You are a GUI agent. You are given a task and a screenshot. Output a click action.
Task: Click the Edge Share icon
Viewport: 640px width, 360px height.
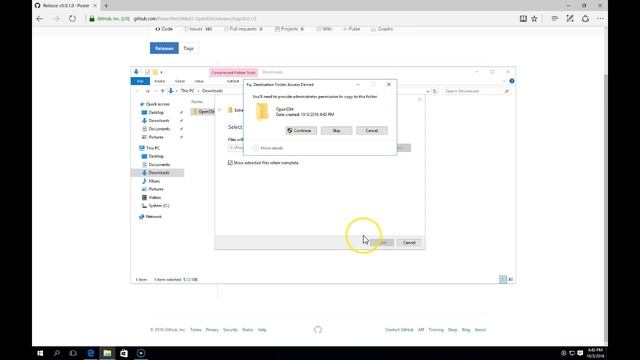[x=585, y=19]
